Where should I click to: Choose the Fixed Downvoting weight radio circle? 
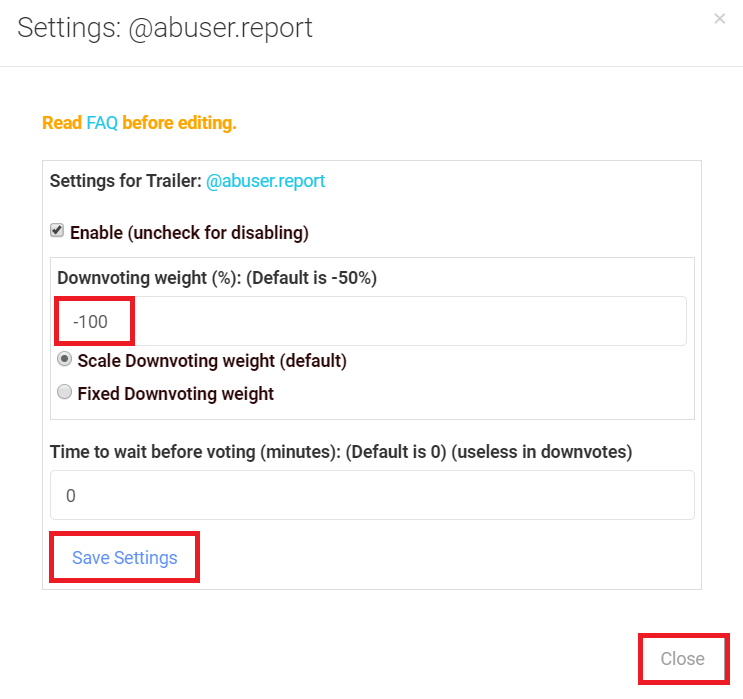(65, 392)
